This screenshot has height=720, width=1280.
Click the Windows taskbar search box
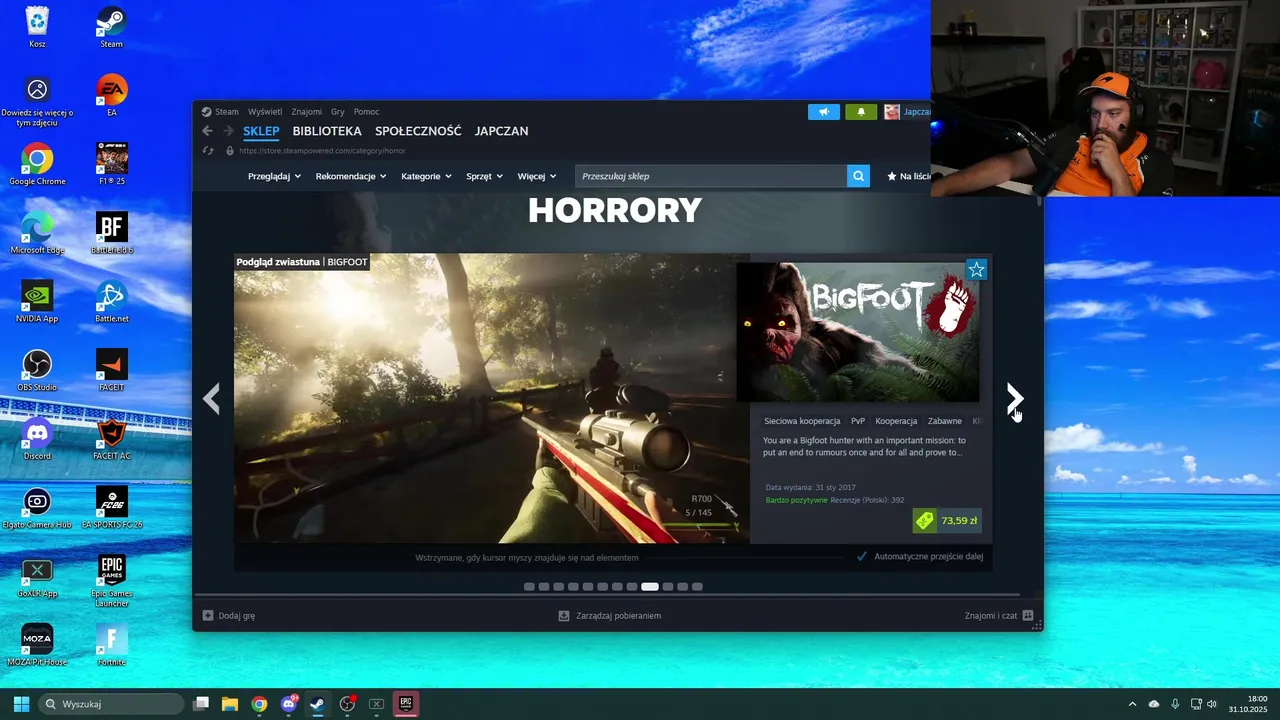tap(110, 704)
